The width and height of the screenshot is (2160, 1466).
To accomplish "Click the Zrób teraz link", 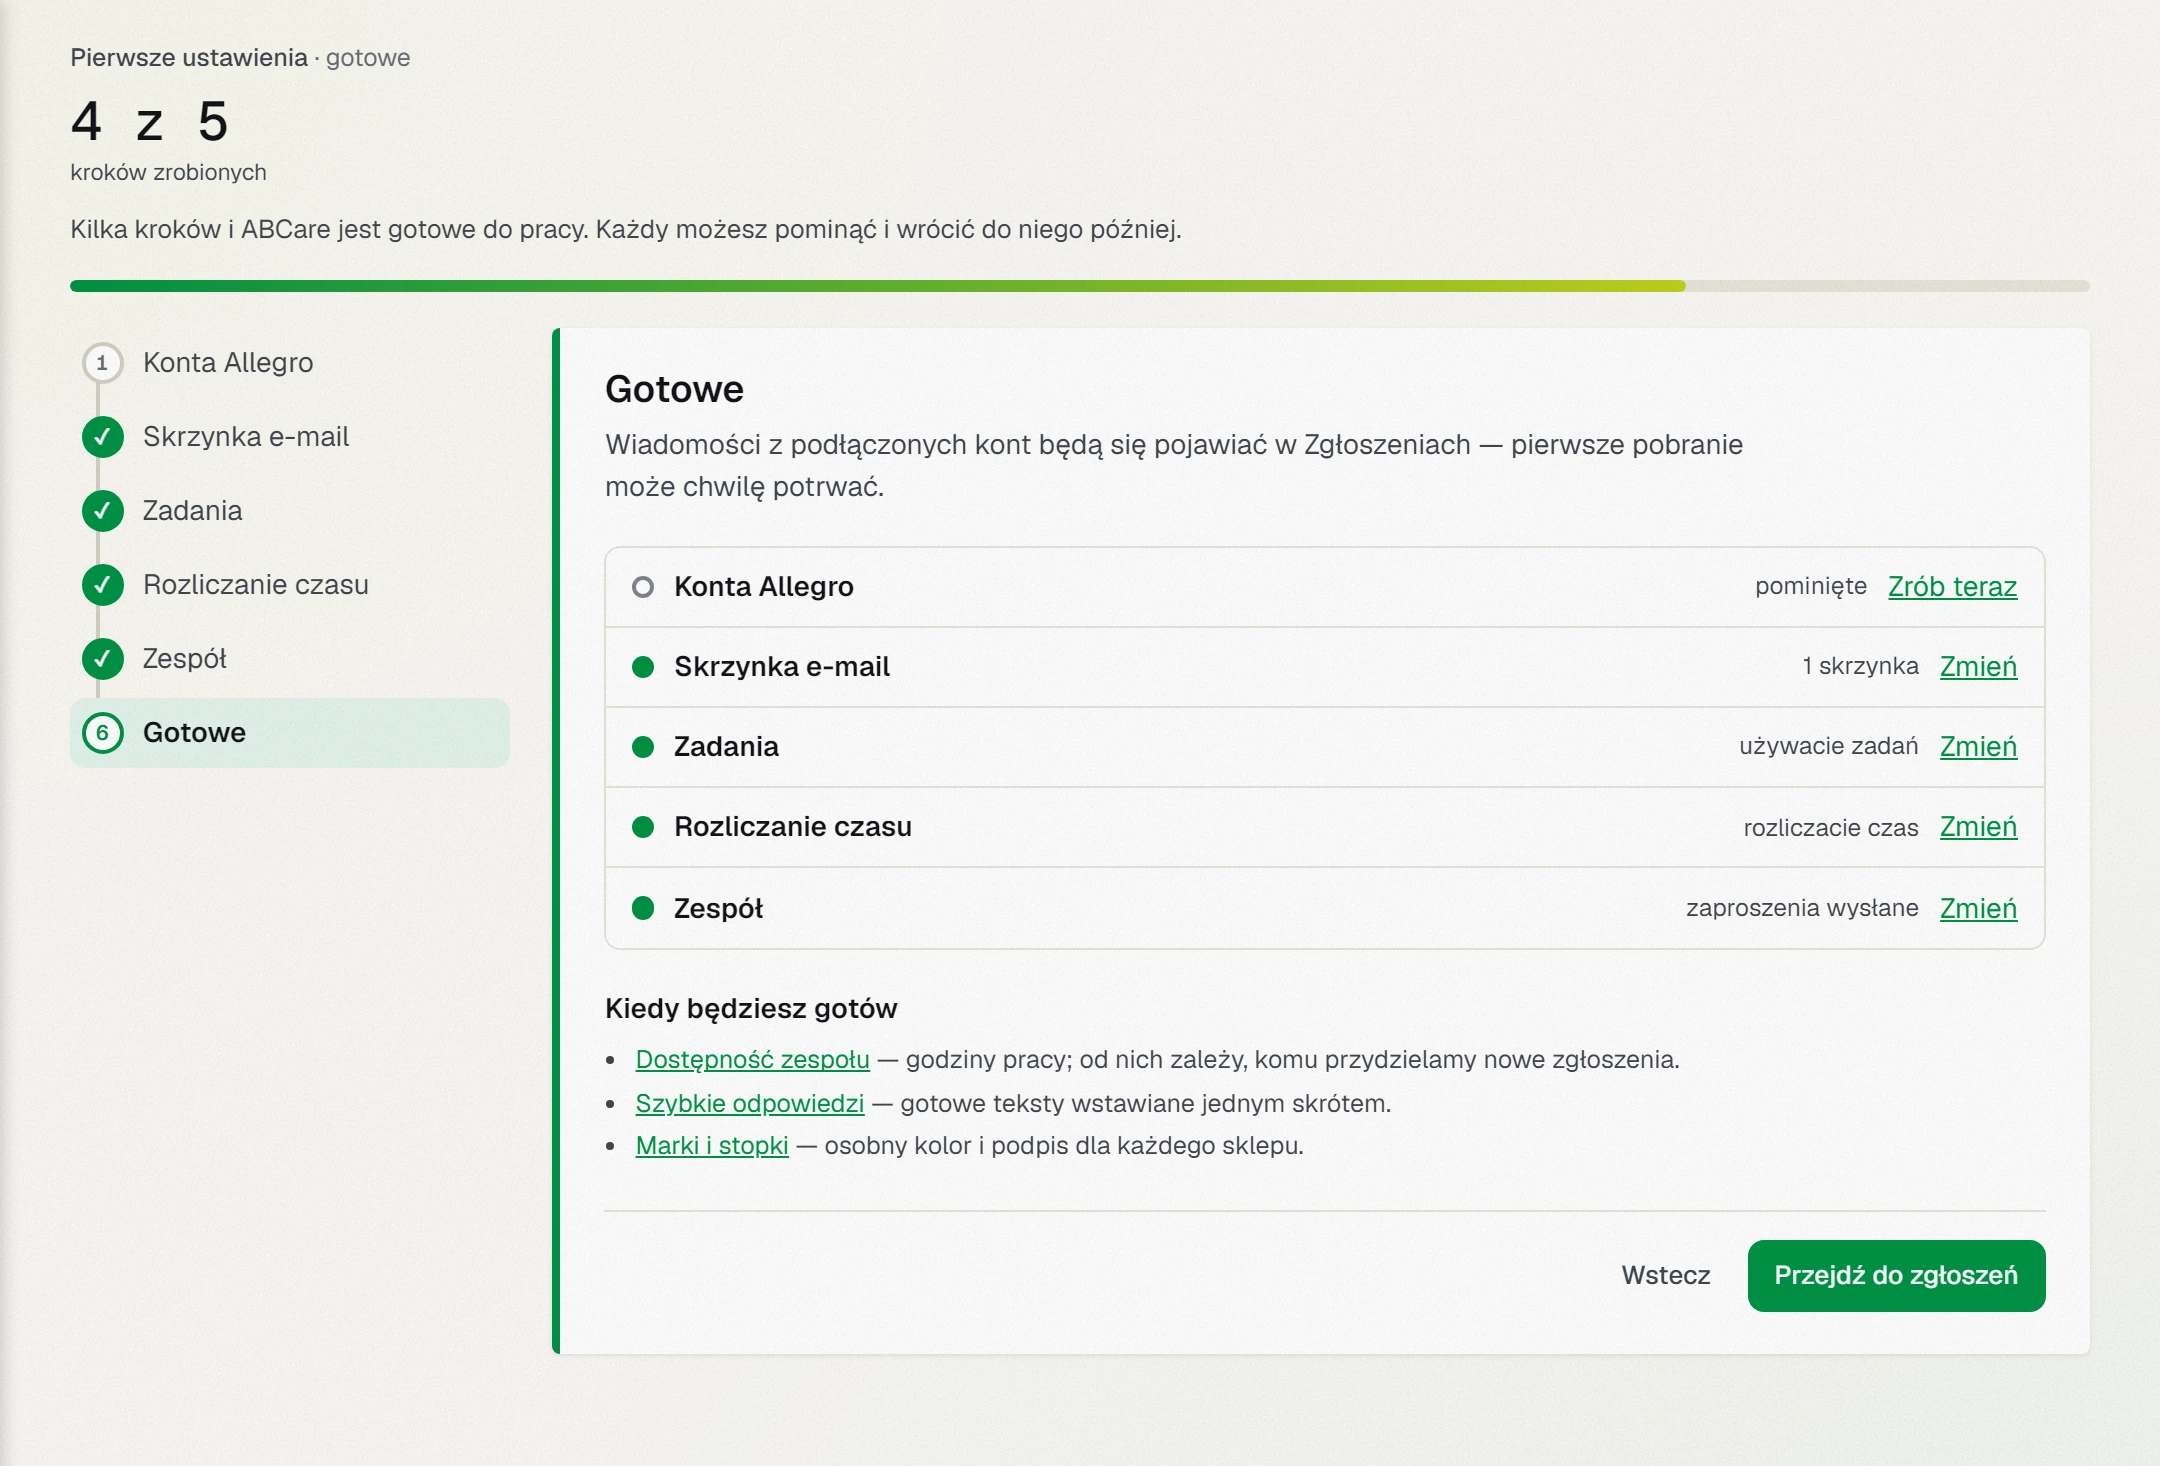I will pyautogui.click(x=1952, y=587).
